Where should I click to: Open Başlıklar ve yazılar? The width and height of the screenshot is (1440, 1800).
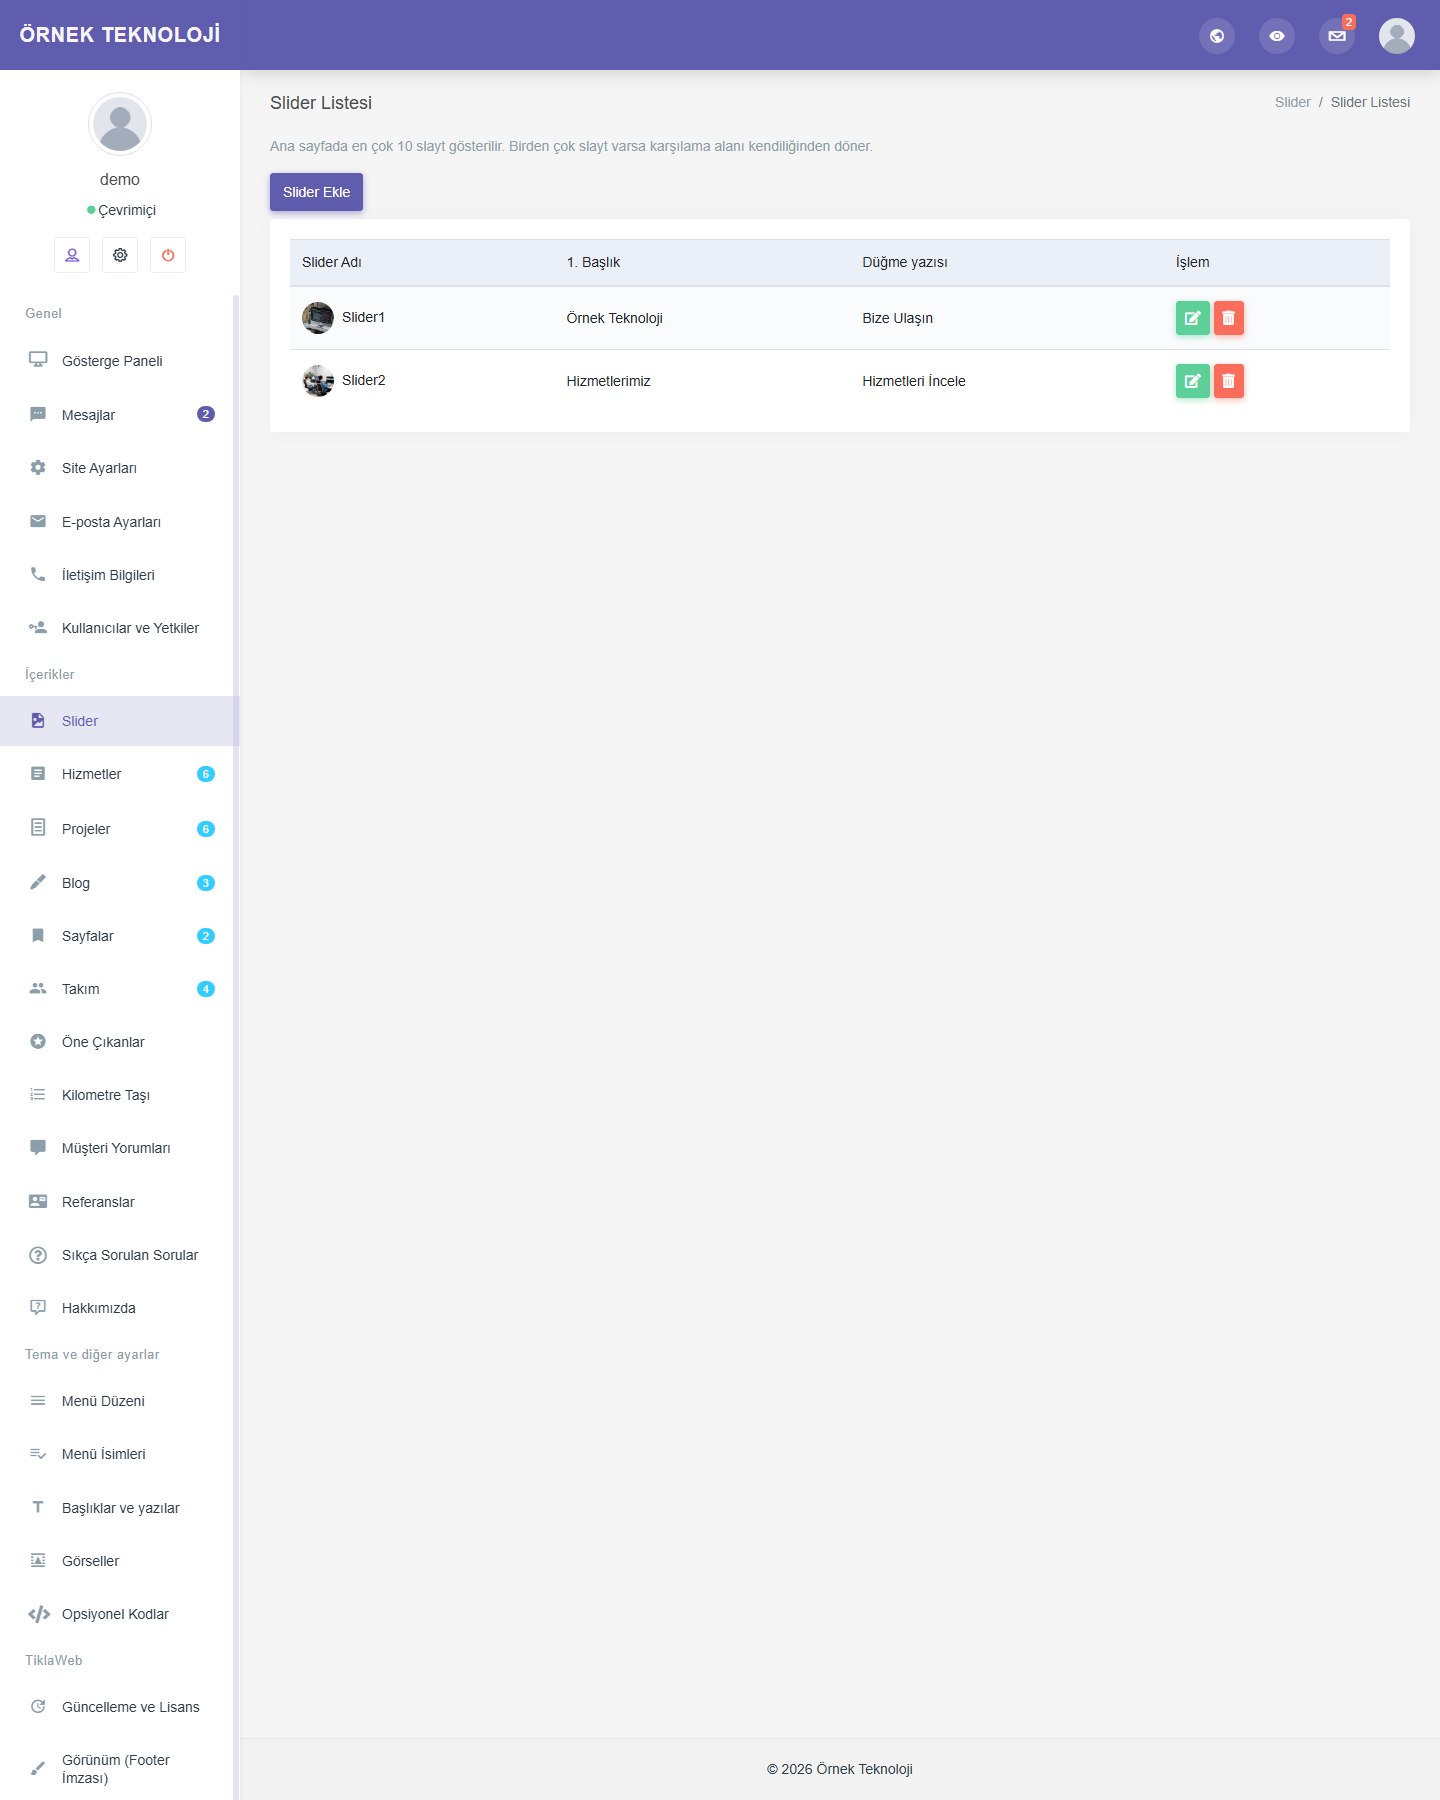tap(118, 1508)
